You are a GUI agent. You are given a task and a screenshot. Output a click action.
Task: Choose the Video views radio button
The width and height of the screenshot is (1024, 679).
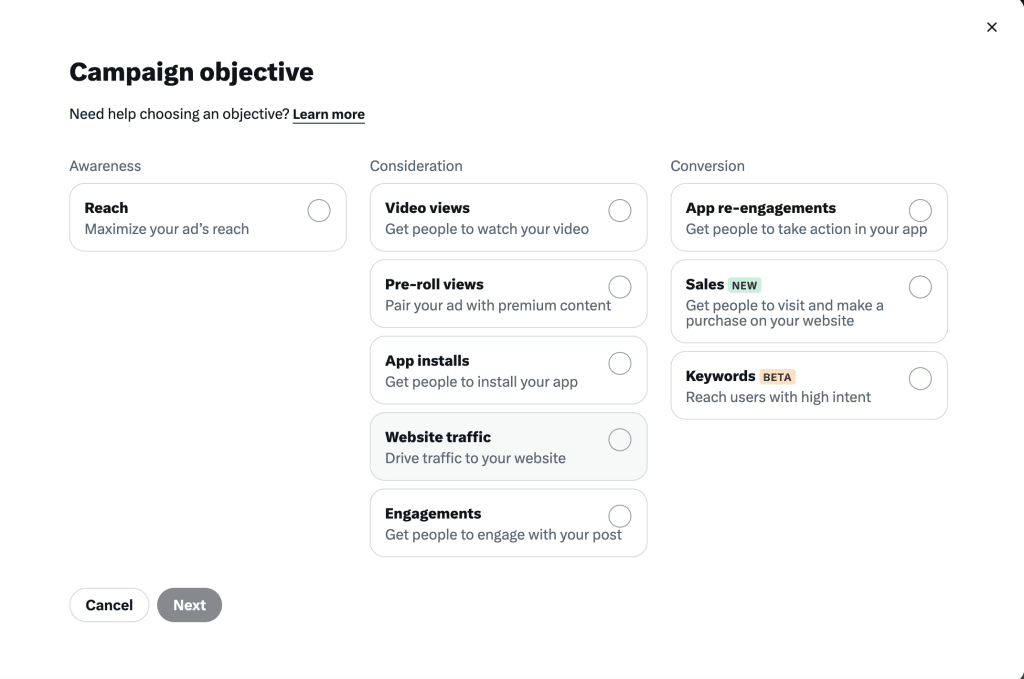coord(620,210)
